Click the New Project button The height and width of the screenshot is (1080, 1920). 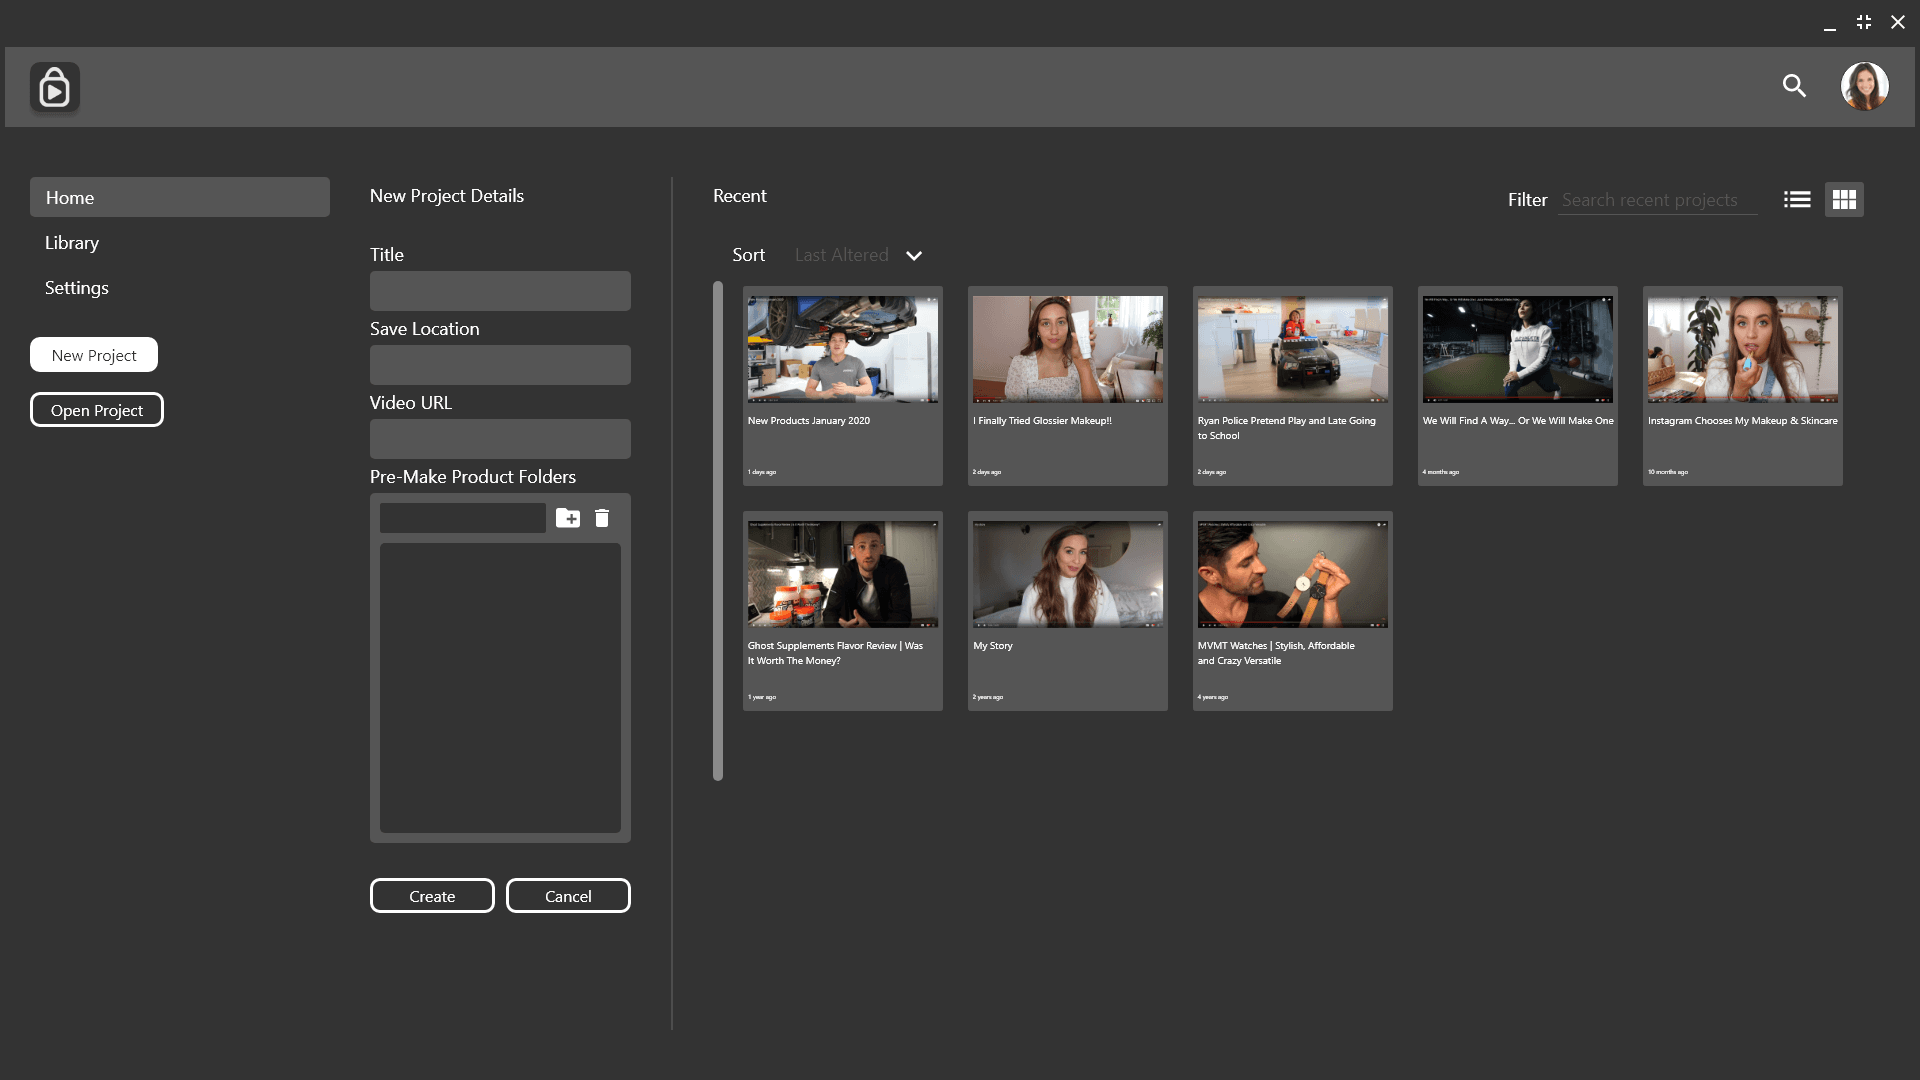tap(93, 354)
